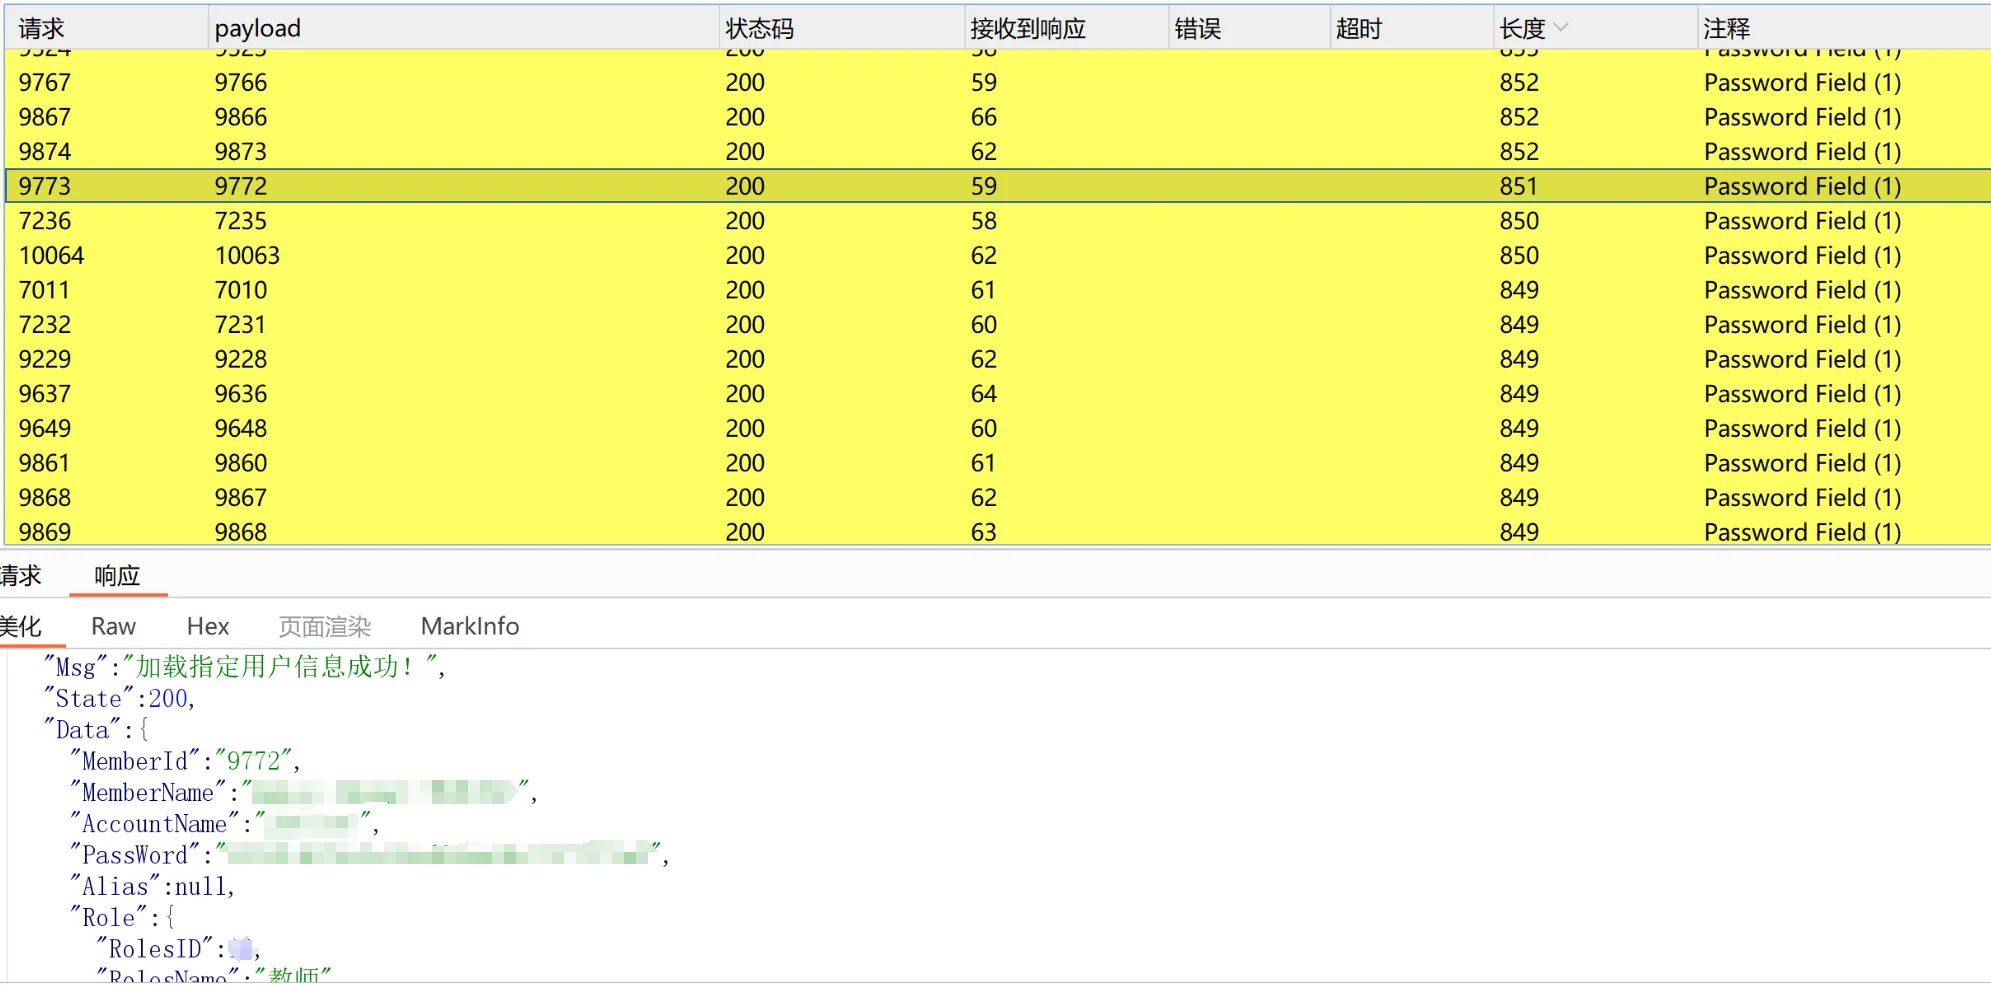Image resolution: width=1991 pixels, height=991 pixels.
Task: Open the Hex view tab
Action: [x=208, y=627]
